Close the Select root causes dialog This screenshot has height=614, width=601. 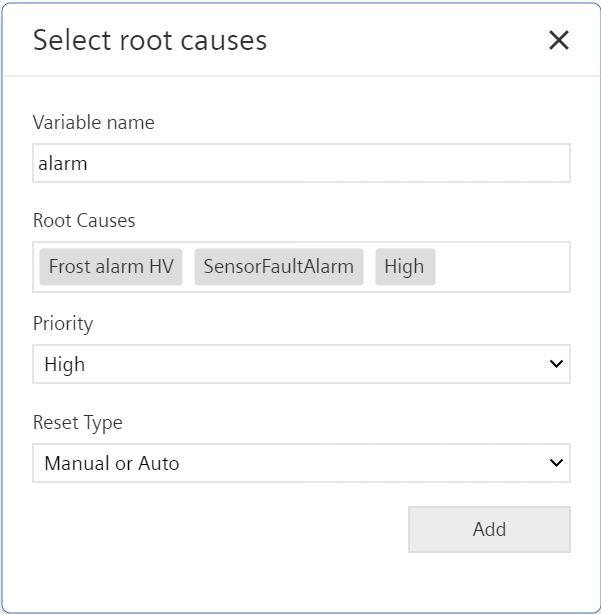559,40
